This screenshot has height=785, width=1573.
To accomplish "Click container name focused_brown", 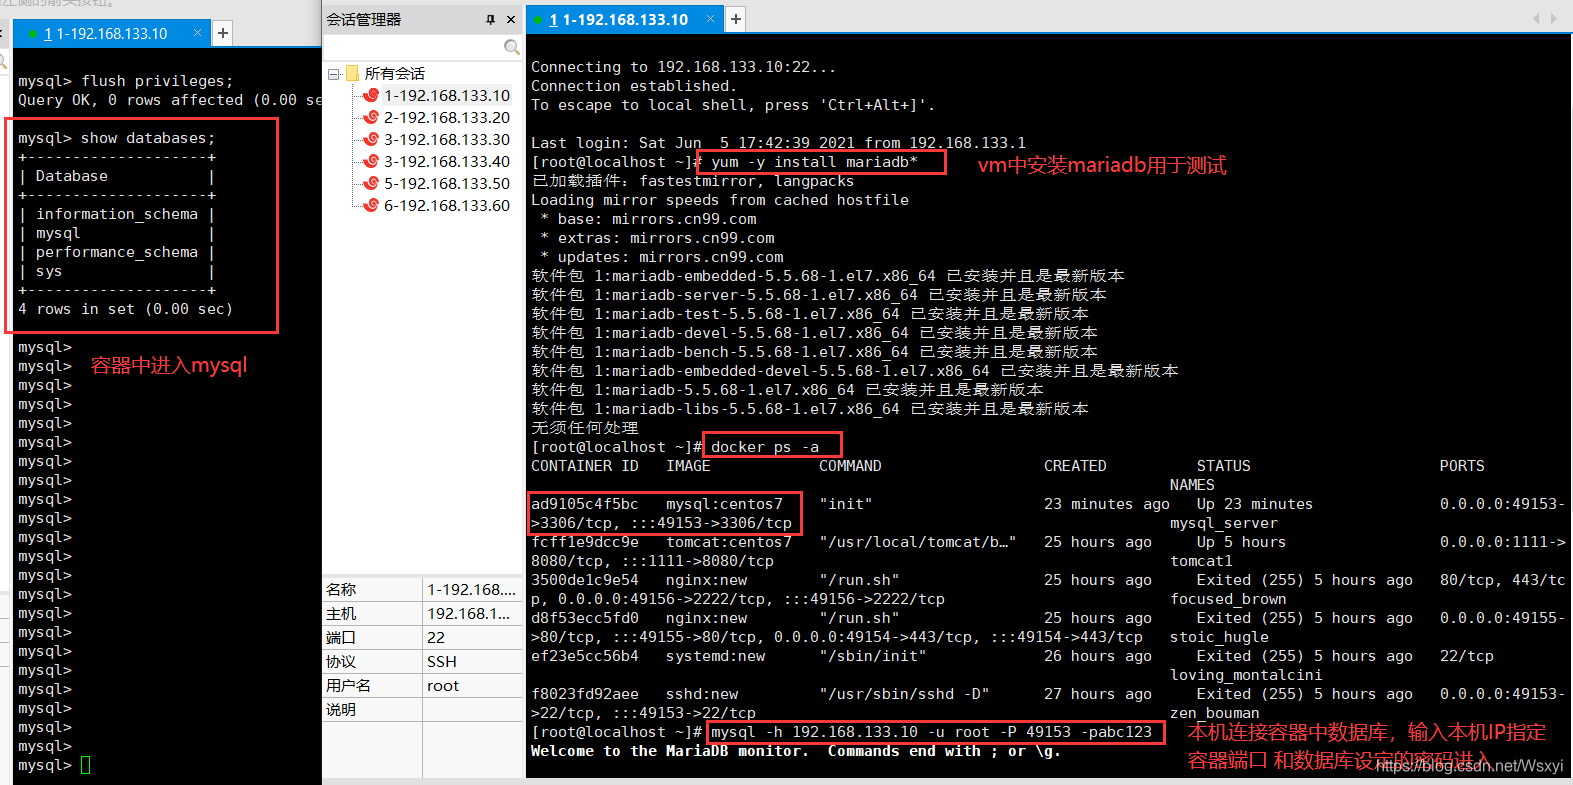I will [1228, 599].
